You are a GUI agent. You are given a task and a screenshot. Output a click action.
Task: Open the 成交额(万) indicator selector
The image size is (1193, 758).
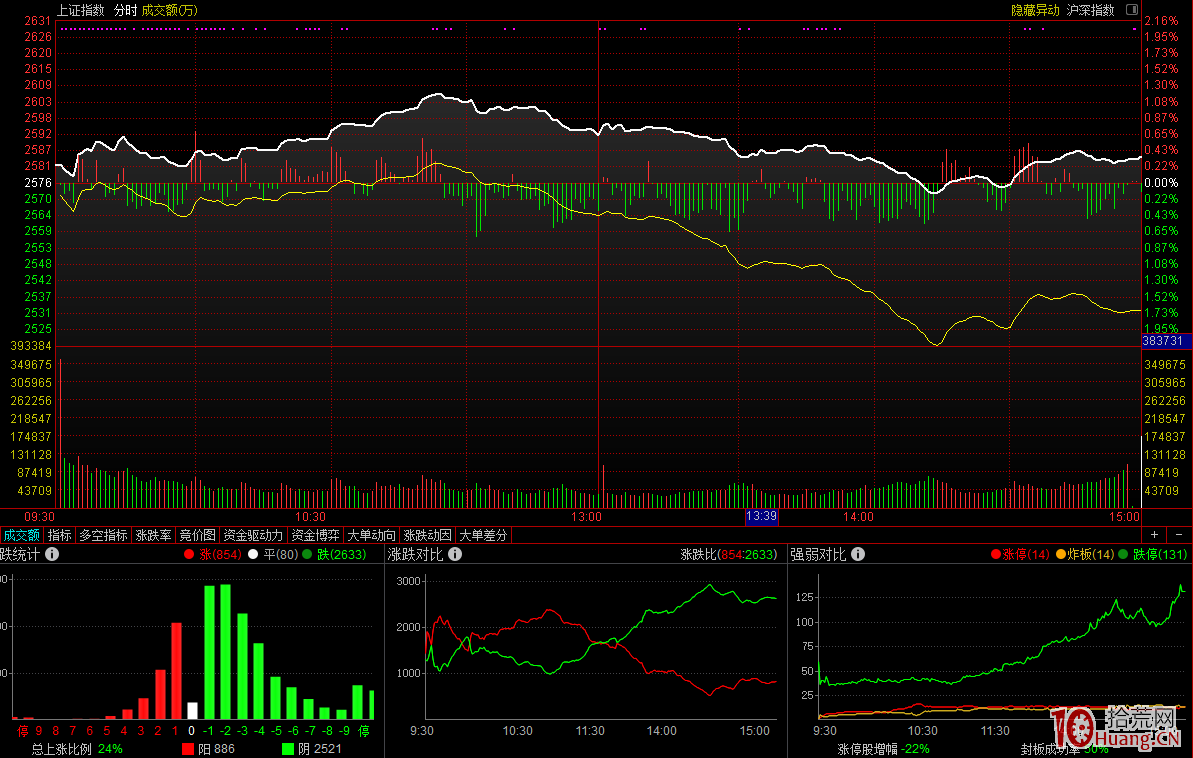coord(169,10)
